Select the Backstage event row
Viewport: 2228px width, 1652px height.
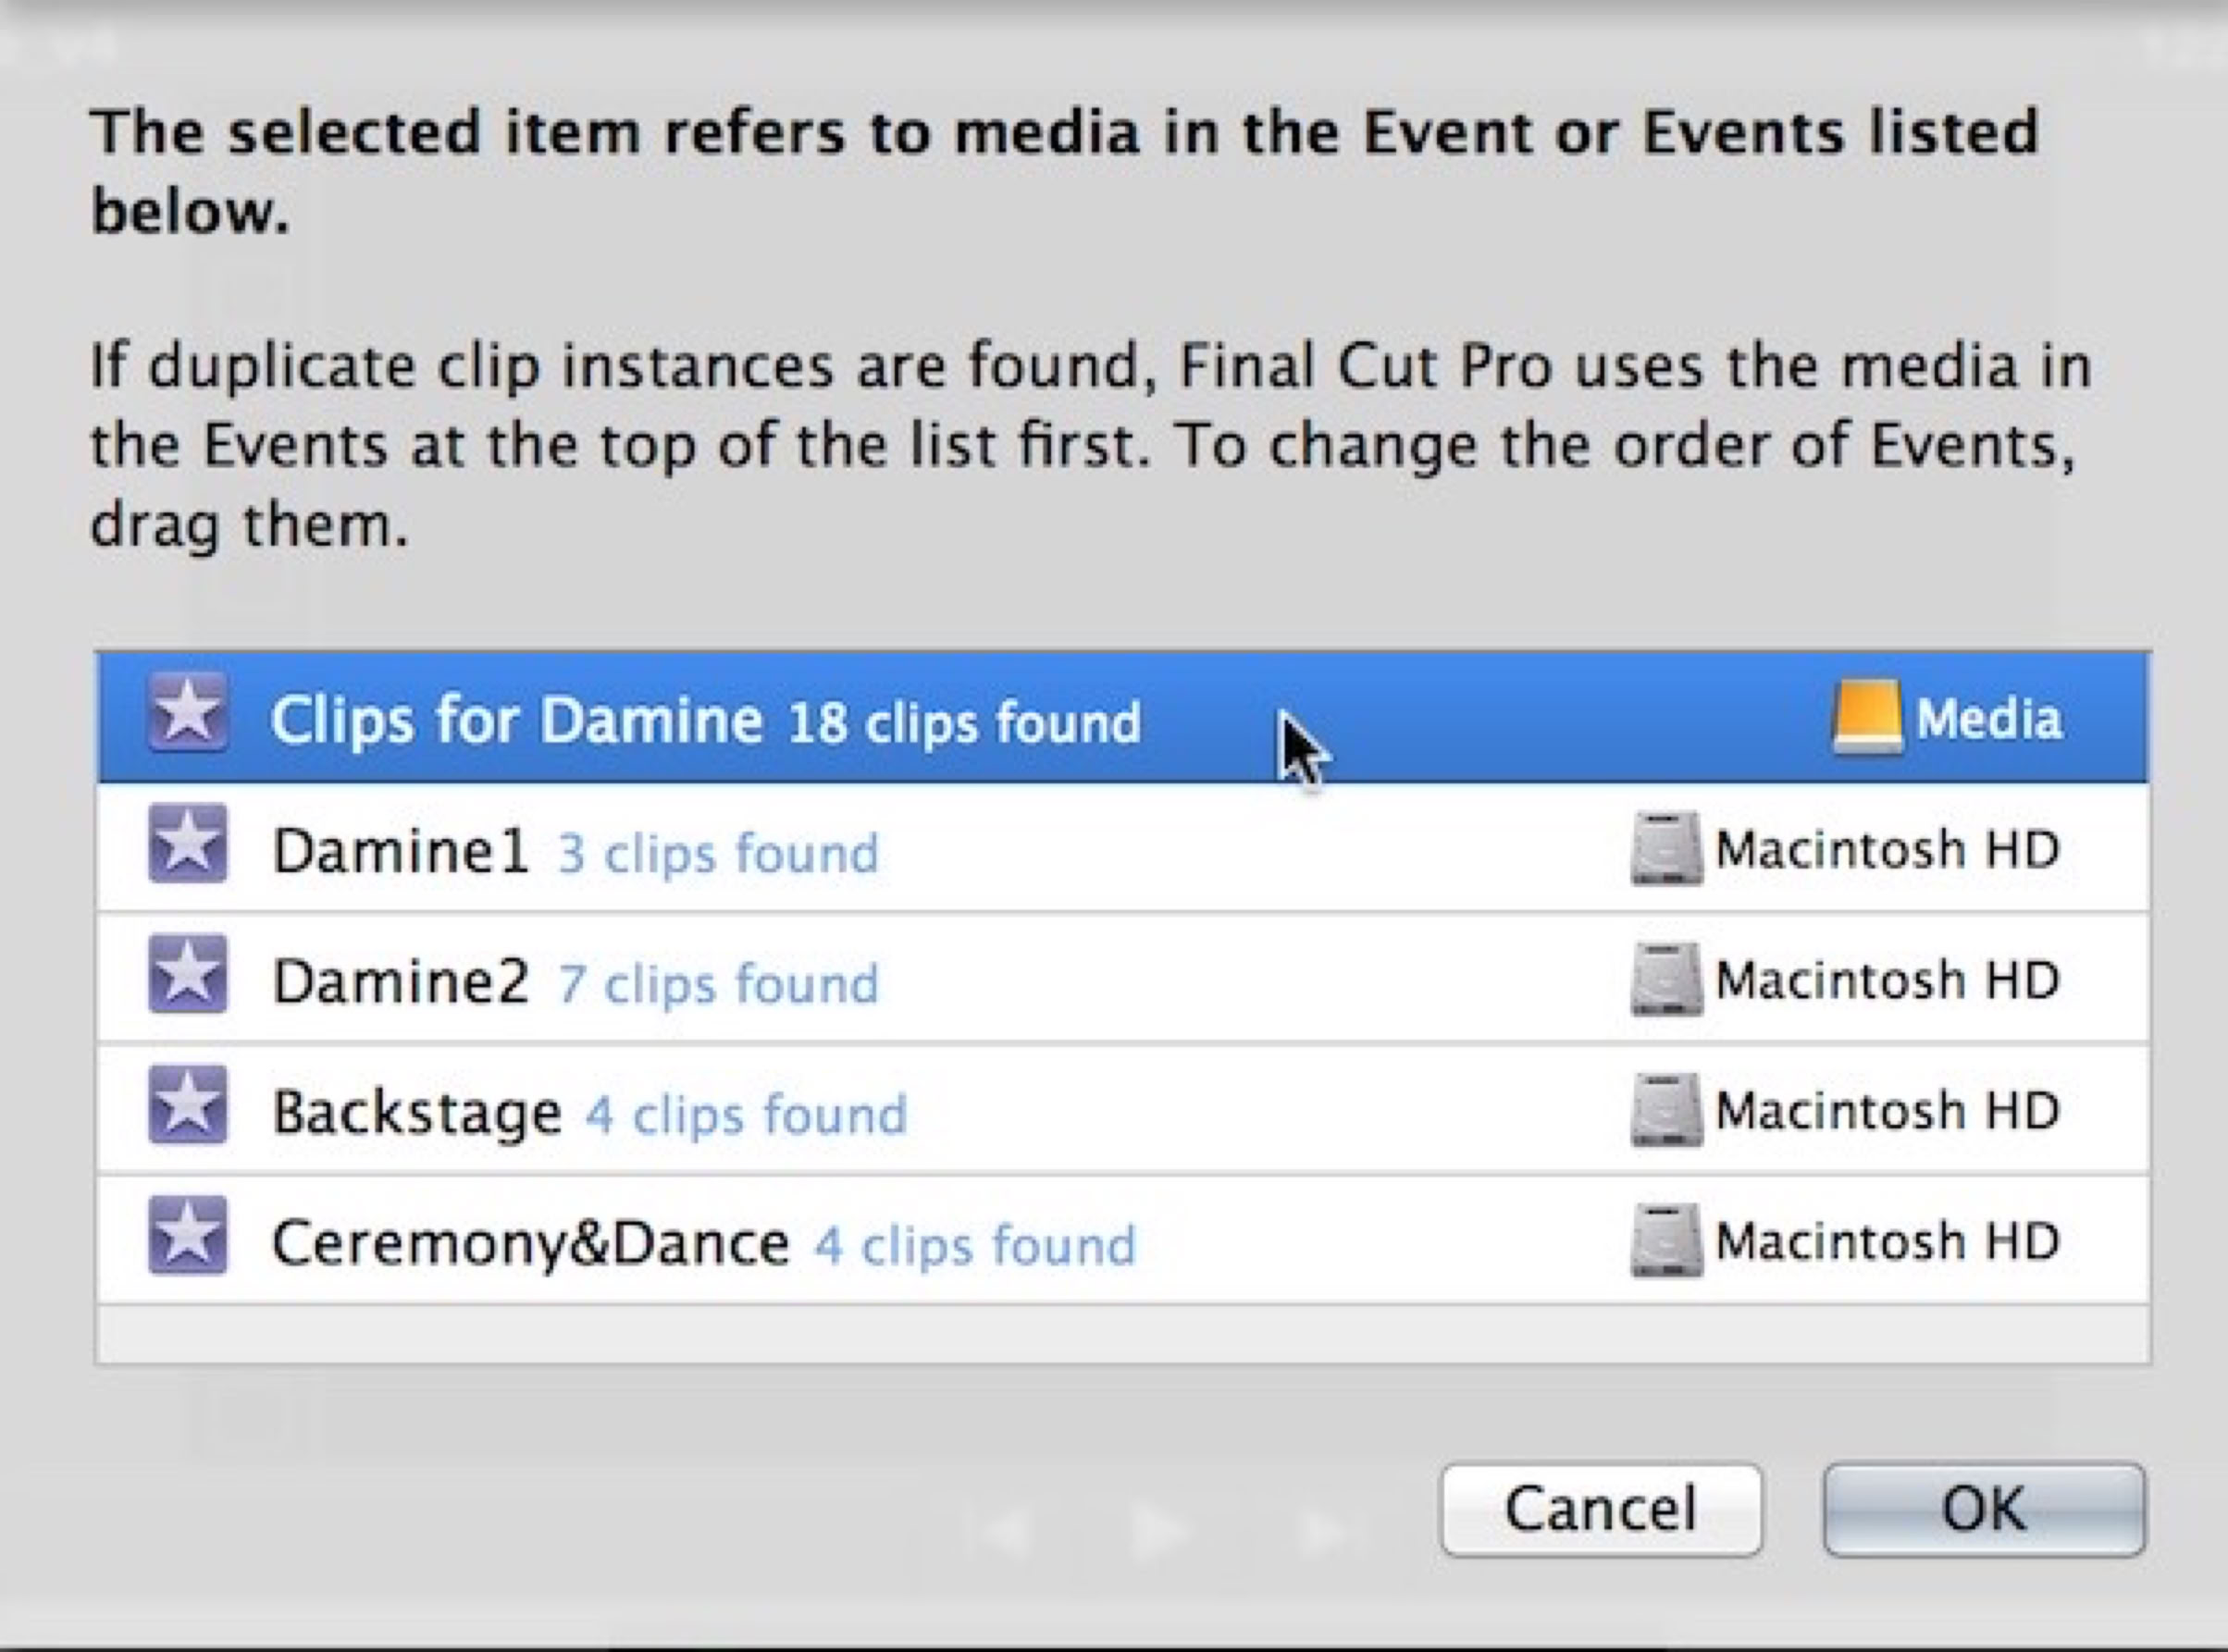click(x=416, y=1112)
